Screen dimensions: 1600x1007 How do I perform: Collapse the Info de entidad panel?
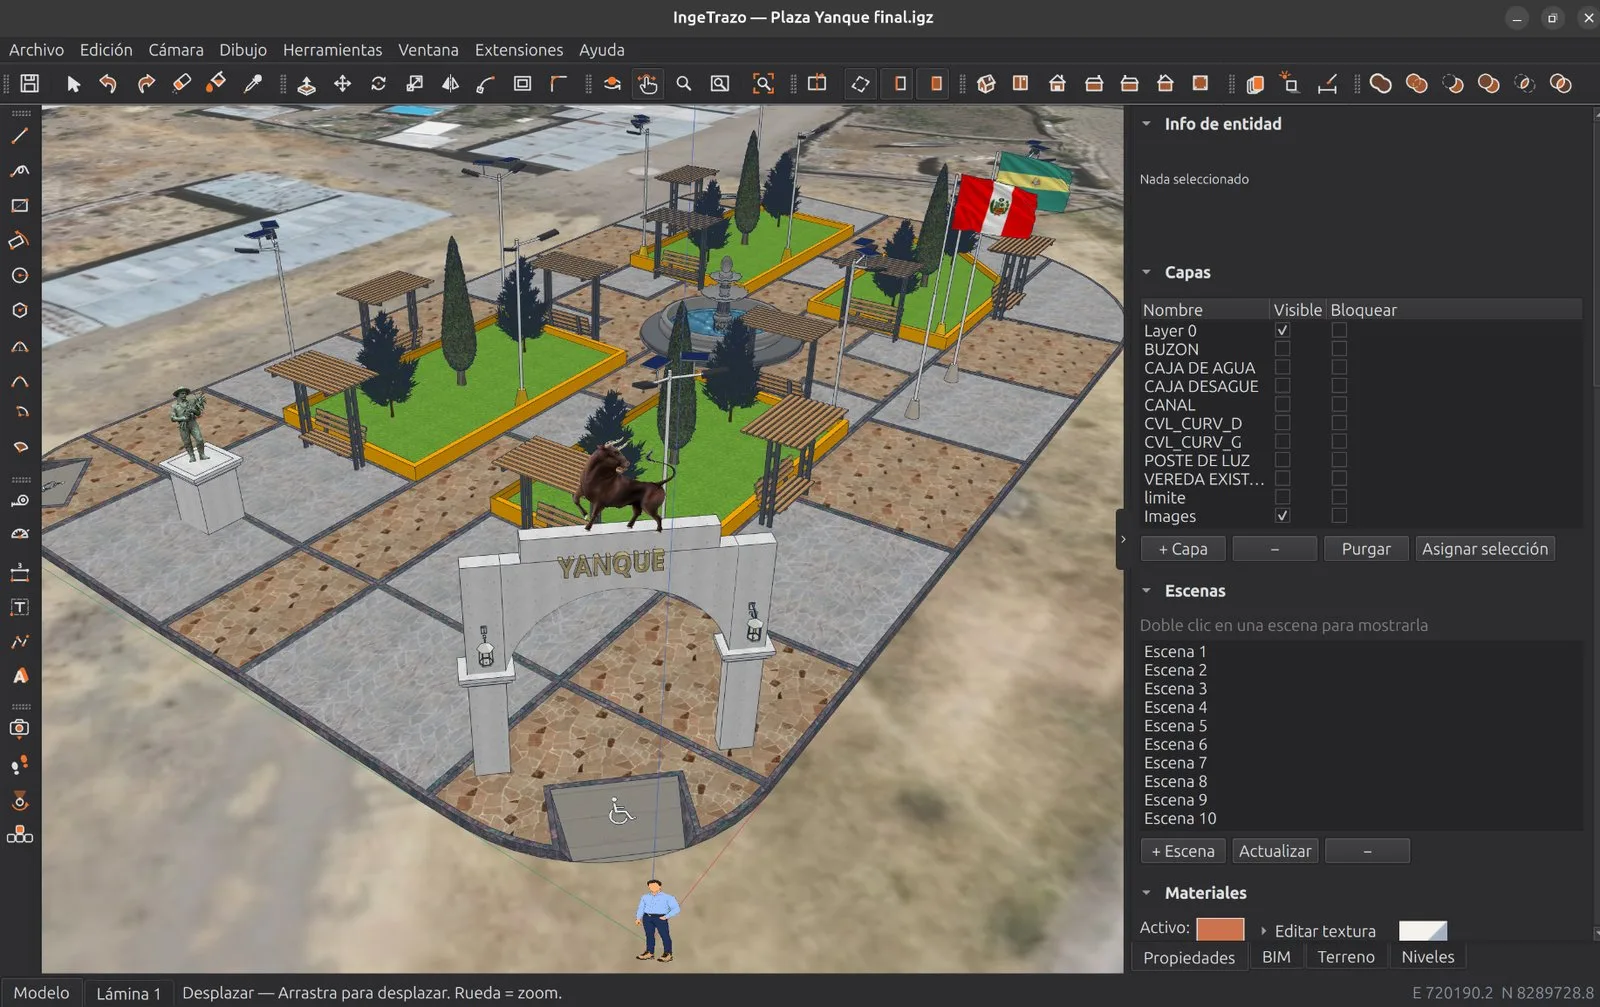[x=1146, y=124]
